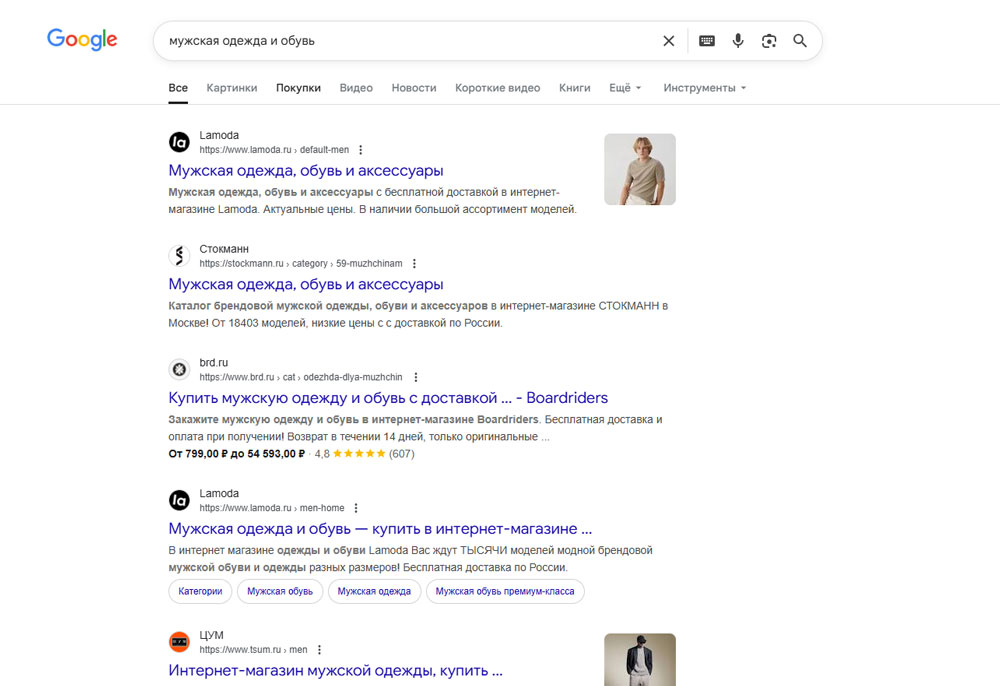Clear the search query with the X icon

coord(668,41)
